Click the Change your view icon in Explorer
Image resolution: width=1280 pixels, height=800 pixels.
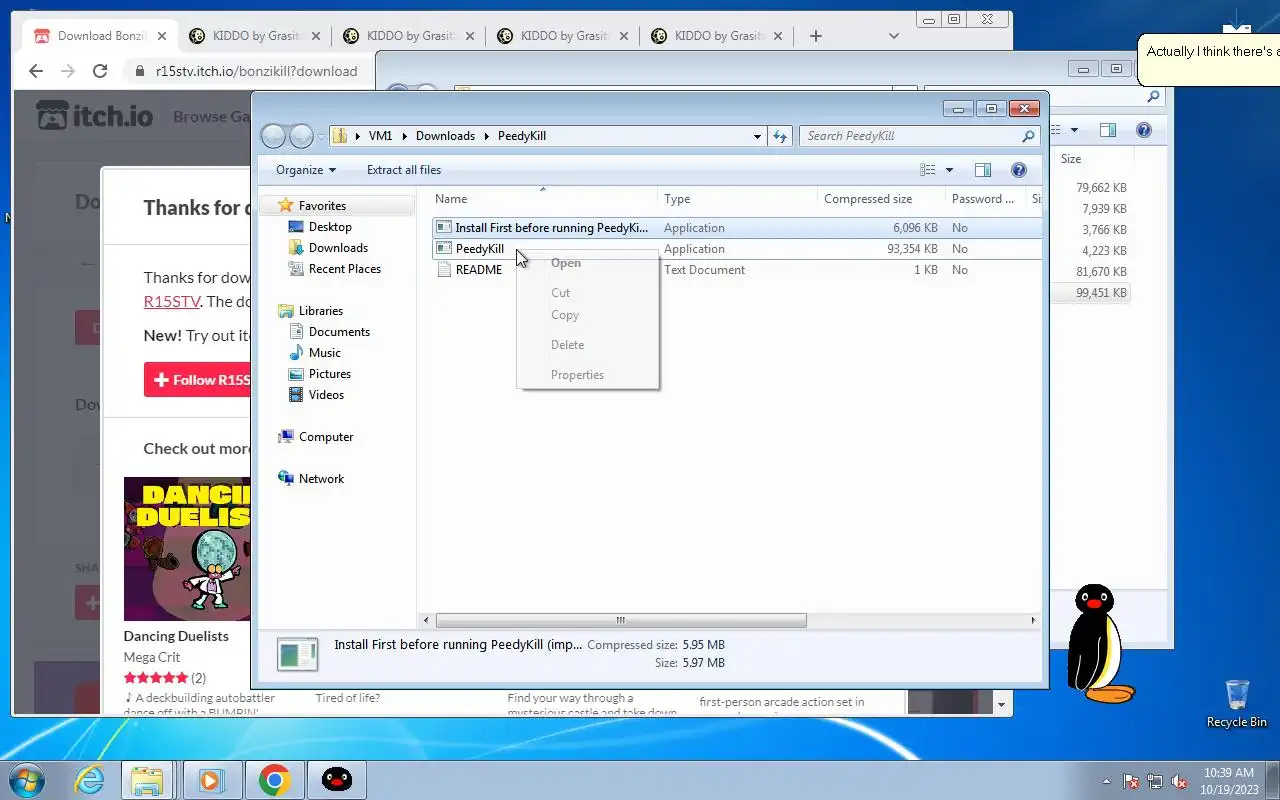click(928, 170)
